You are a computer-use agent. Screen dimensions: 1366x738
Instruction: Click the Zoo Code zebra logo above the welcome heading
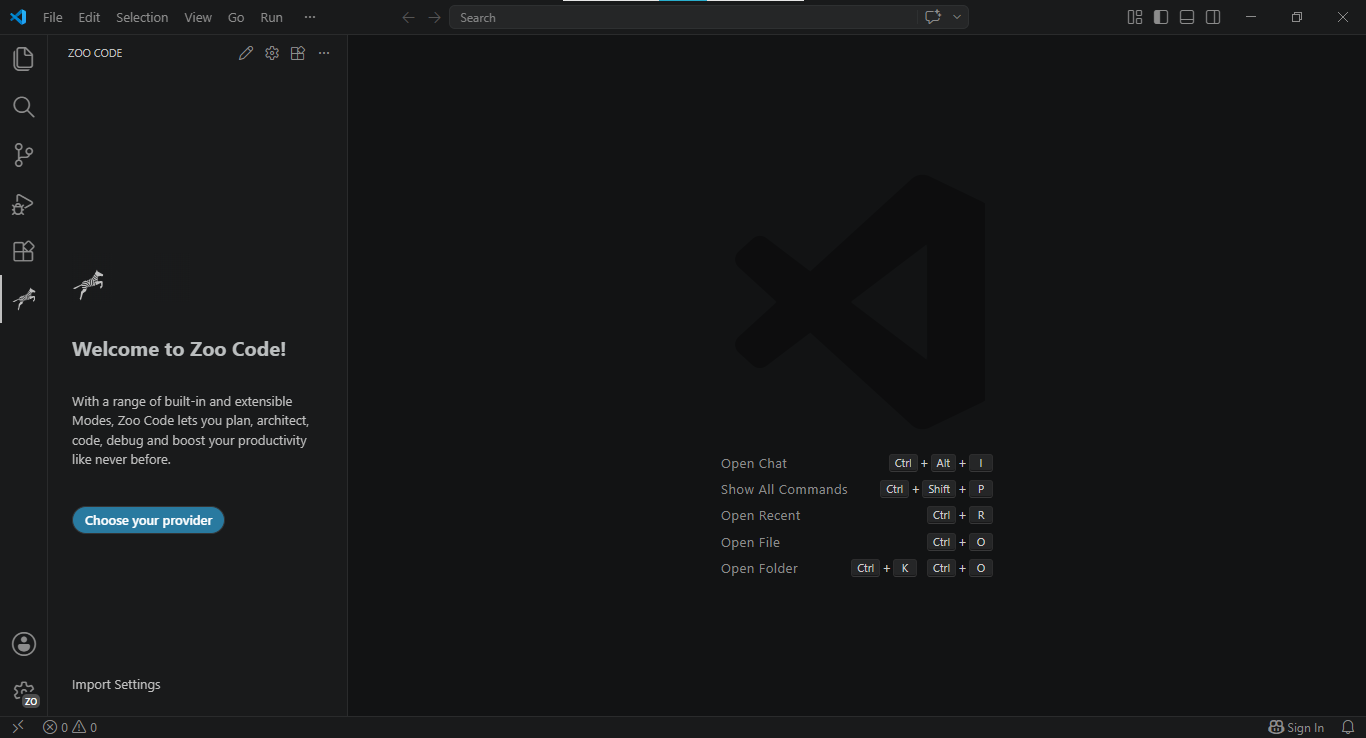coord(88,285)
